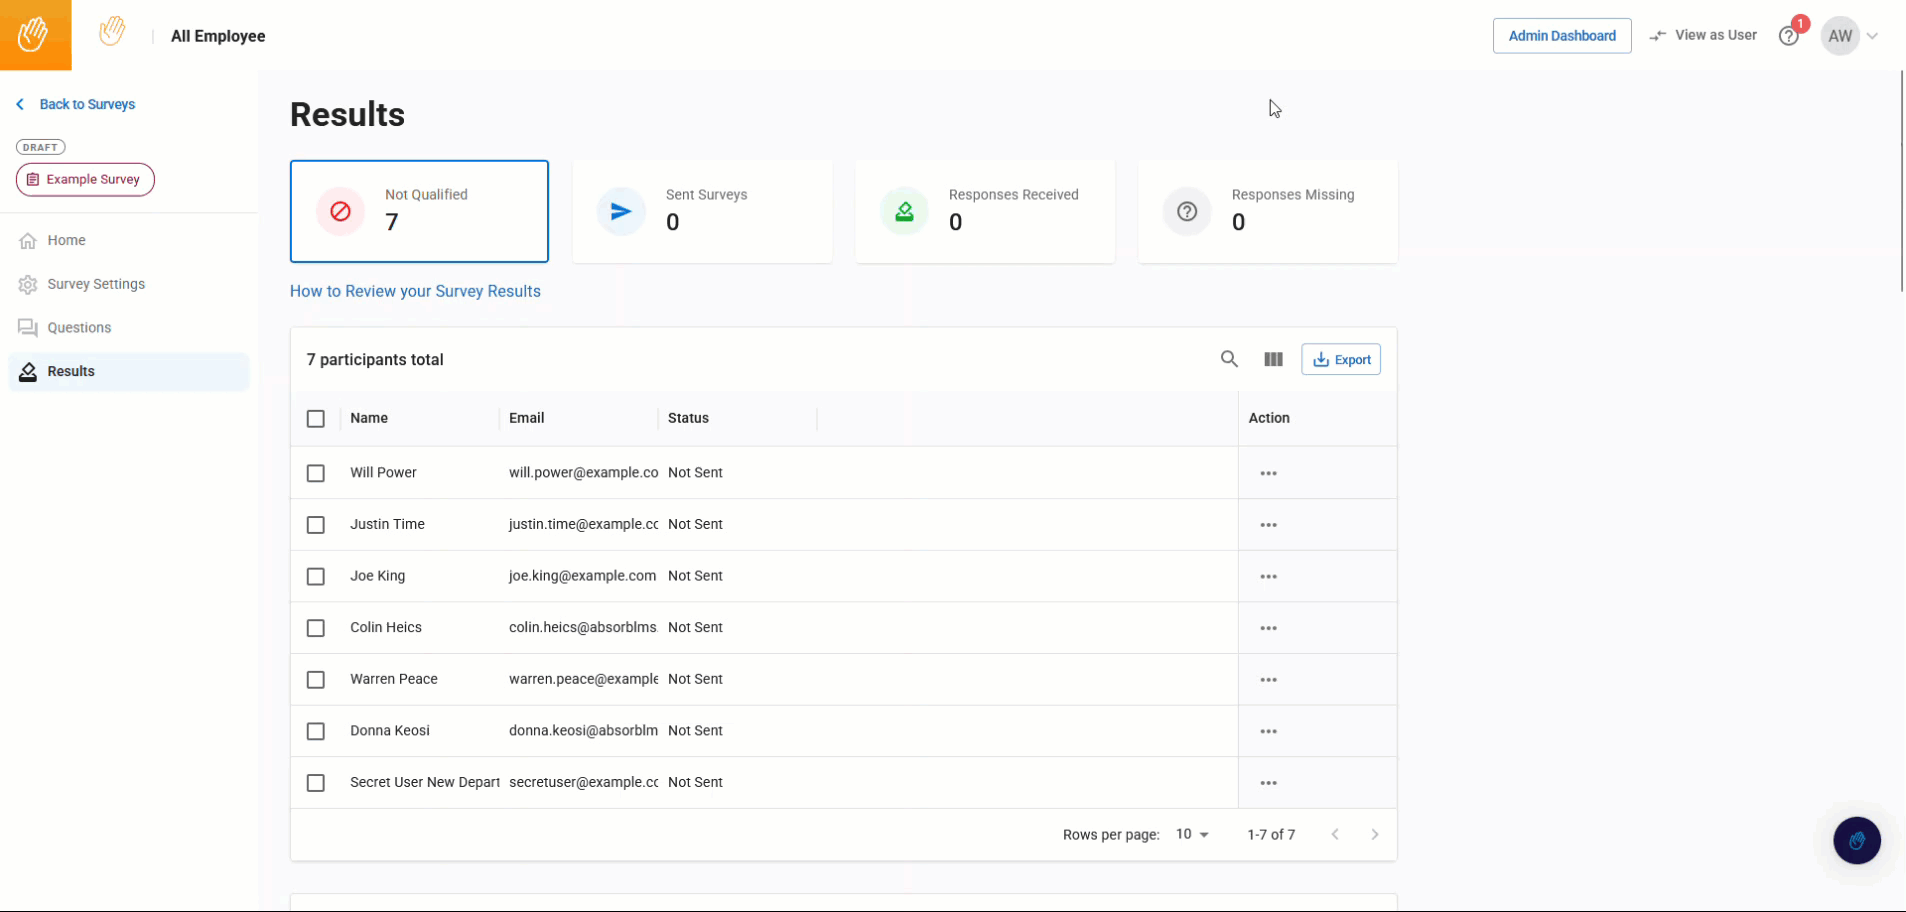Open the AW user account menu
Screen dimensions: 1906x912
(1850, 36)
